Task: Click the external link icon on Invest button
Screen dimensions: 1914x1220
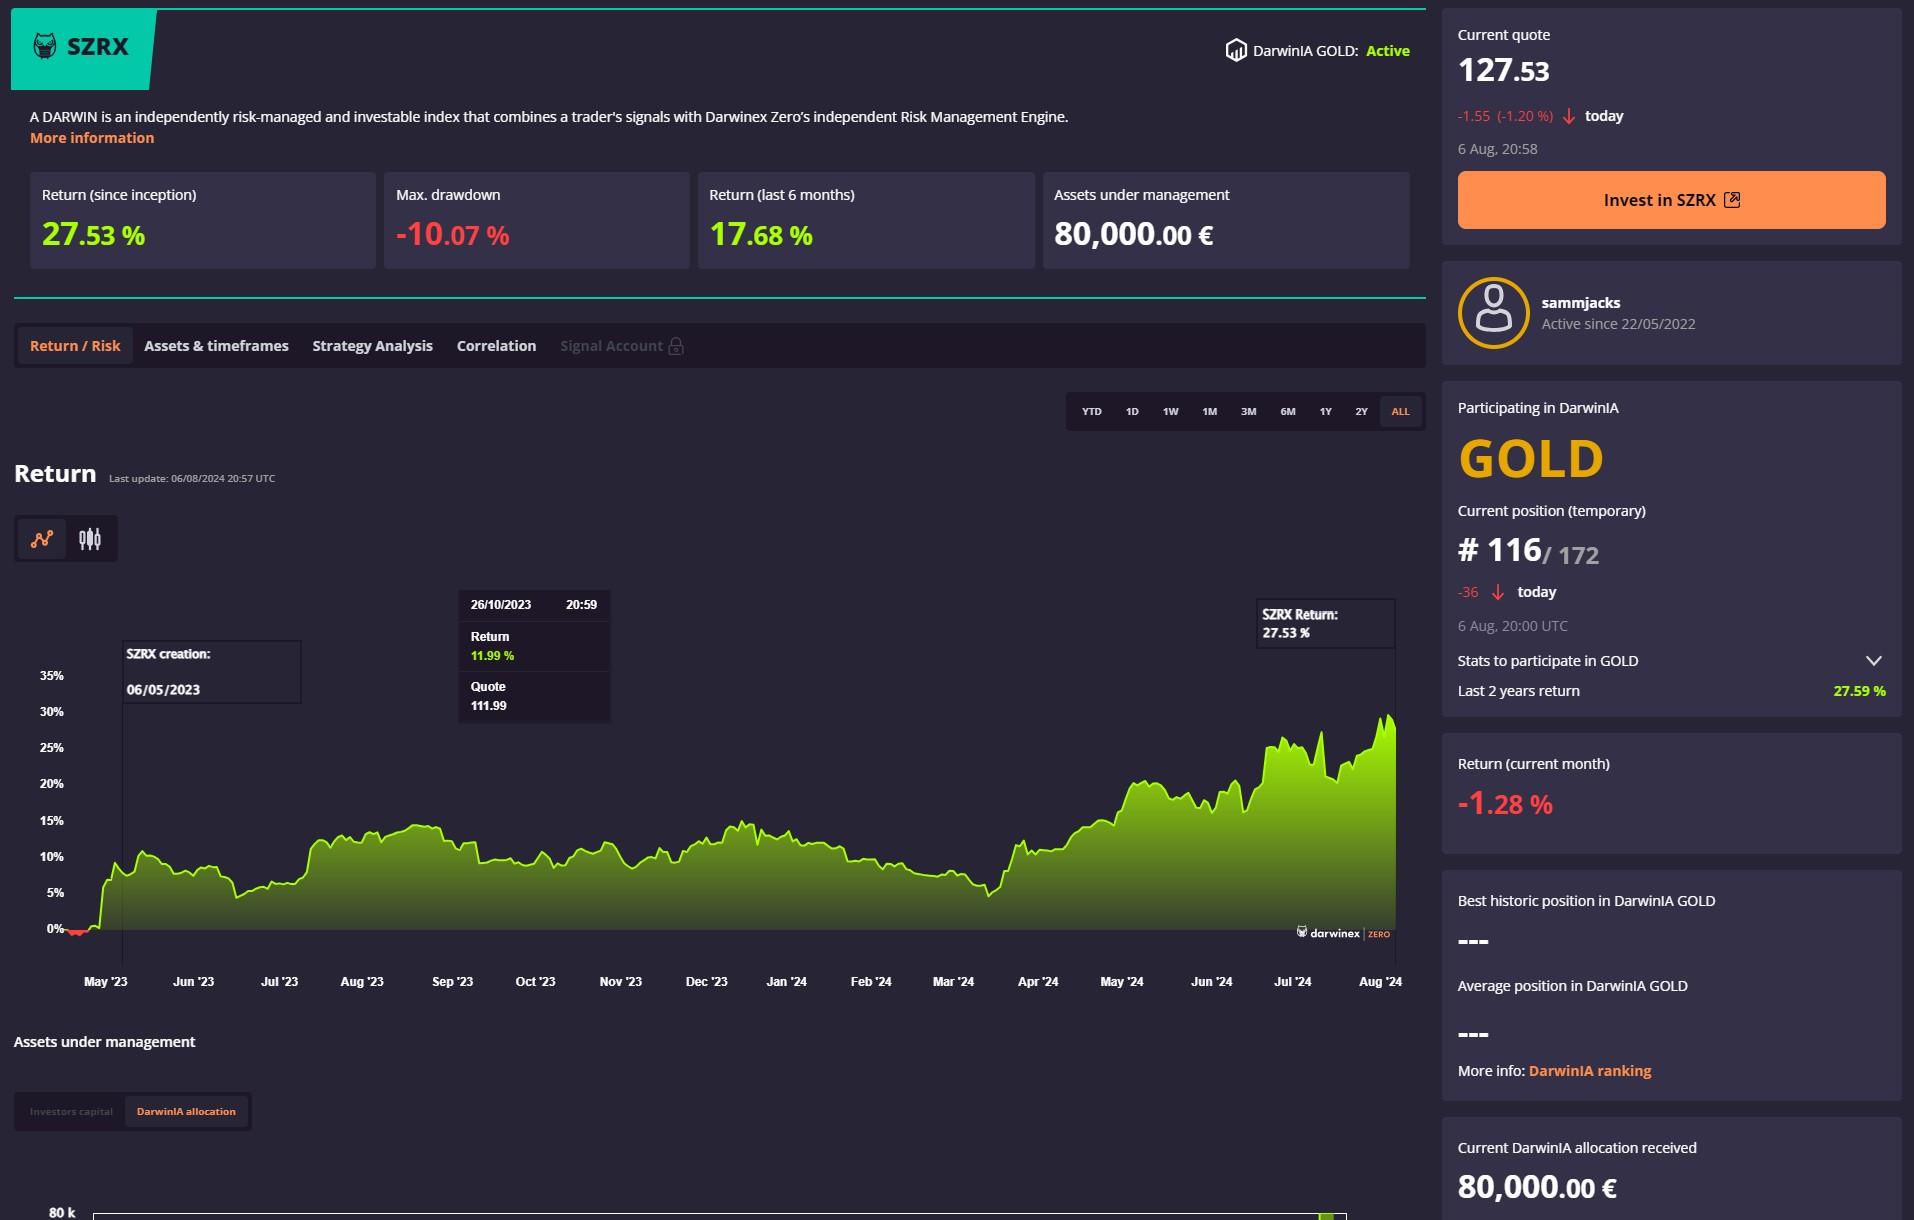Action: click(x=1732, y=200)
